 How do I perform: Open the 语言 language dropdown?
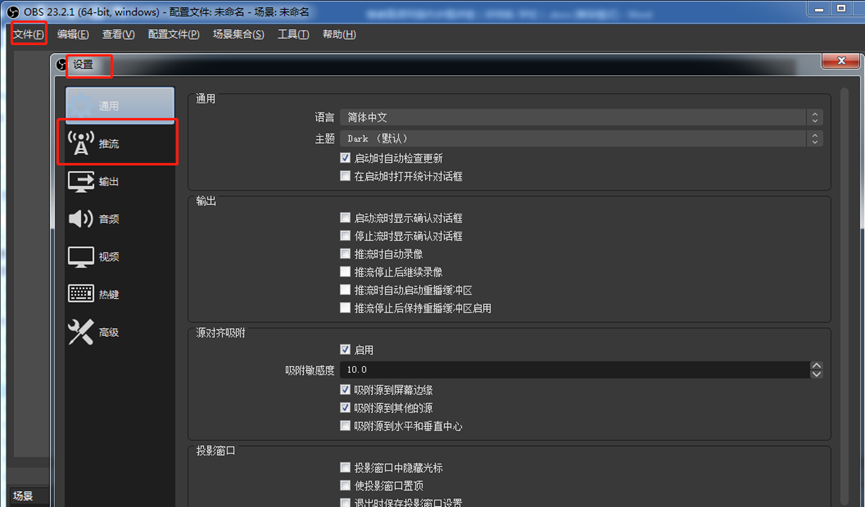pyautogui.click(x=581, y=117)
